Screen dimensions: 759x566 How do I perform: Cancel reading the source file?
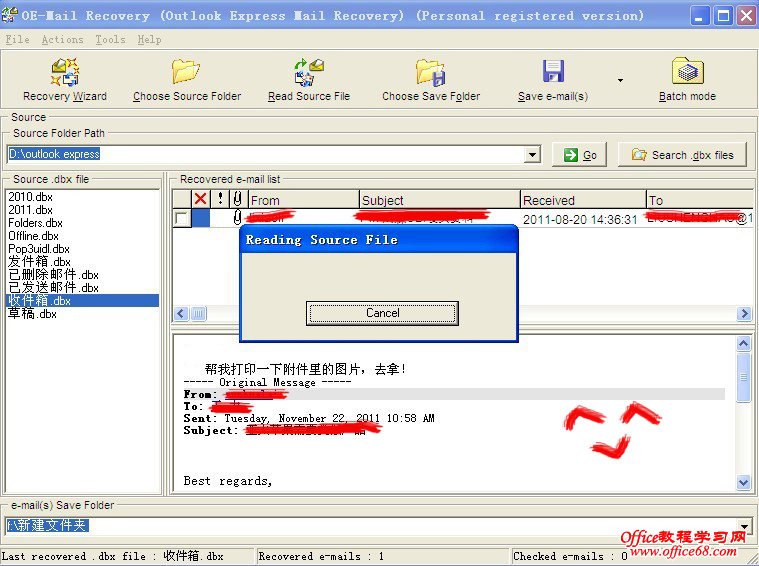click(x=382, y=313)
